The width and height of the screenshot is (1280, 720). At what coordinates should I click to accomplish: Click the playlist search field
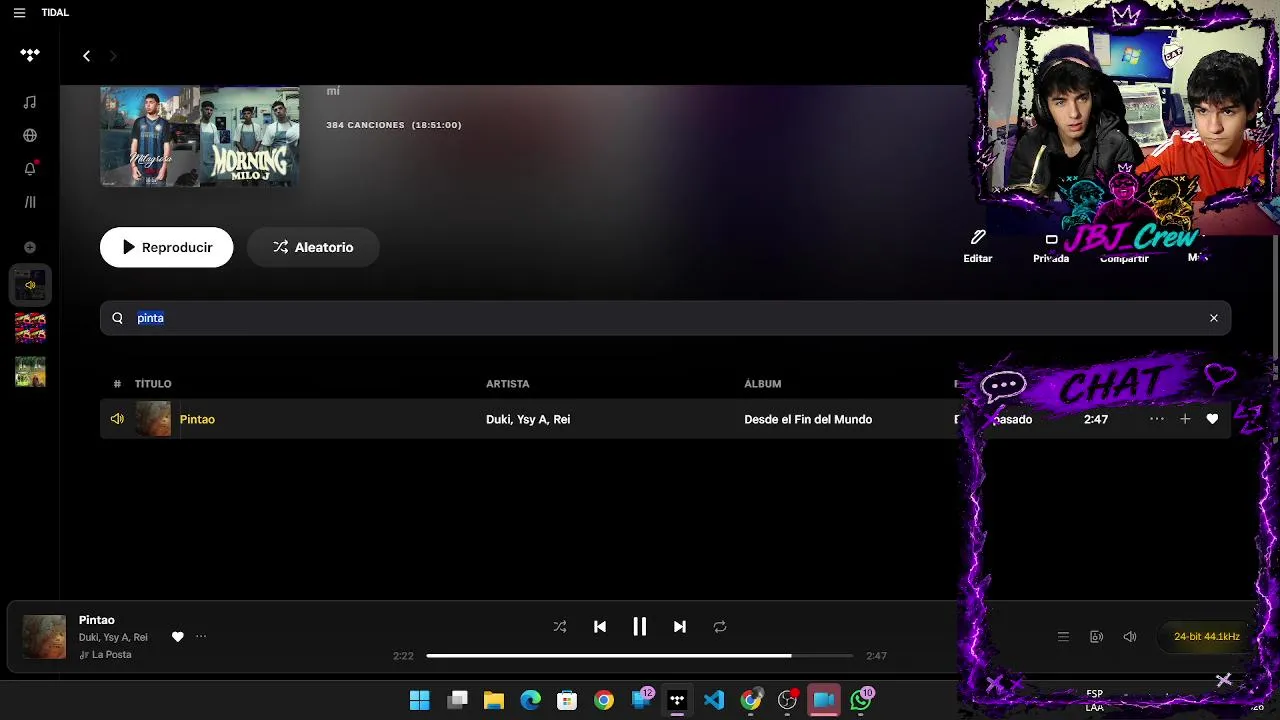click(x=665, y=318)
